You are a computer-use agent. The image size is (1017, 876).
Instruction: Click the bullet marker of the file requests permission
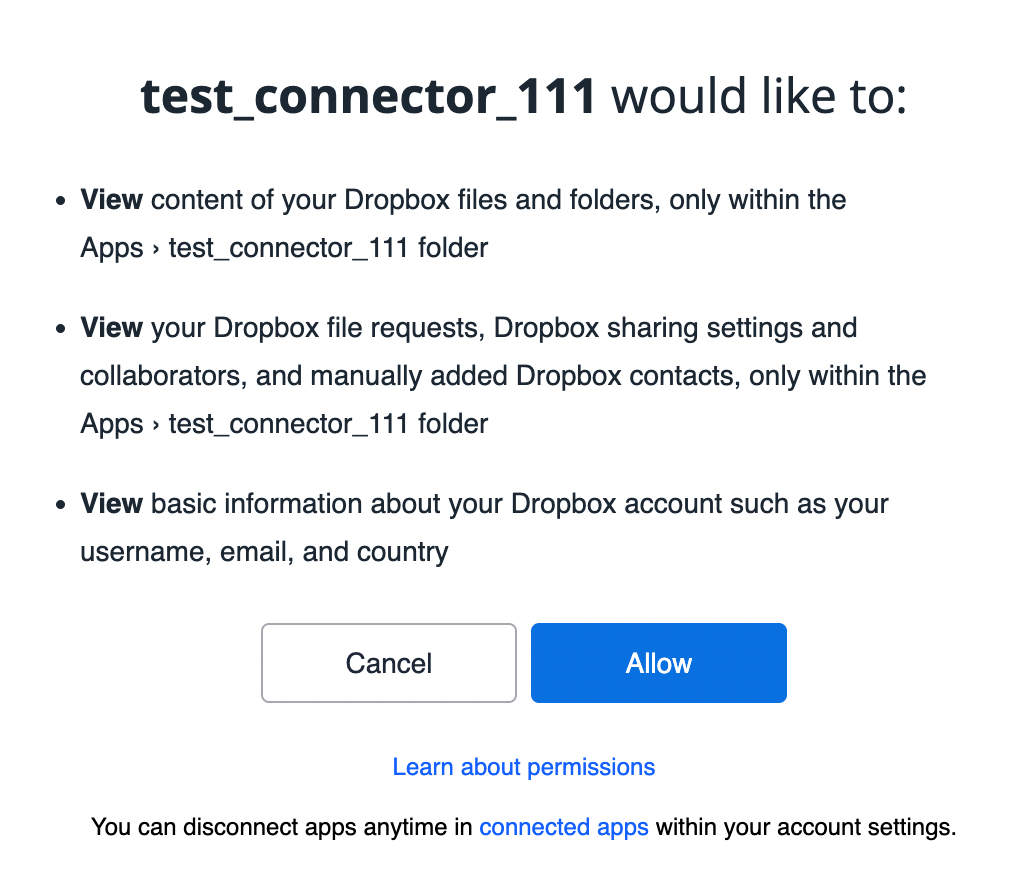pyautogui.click(x=61, y=329)
